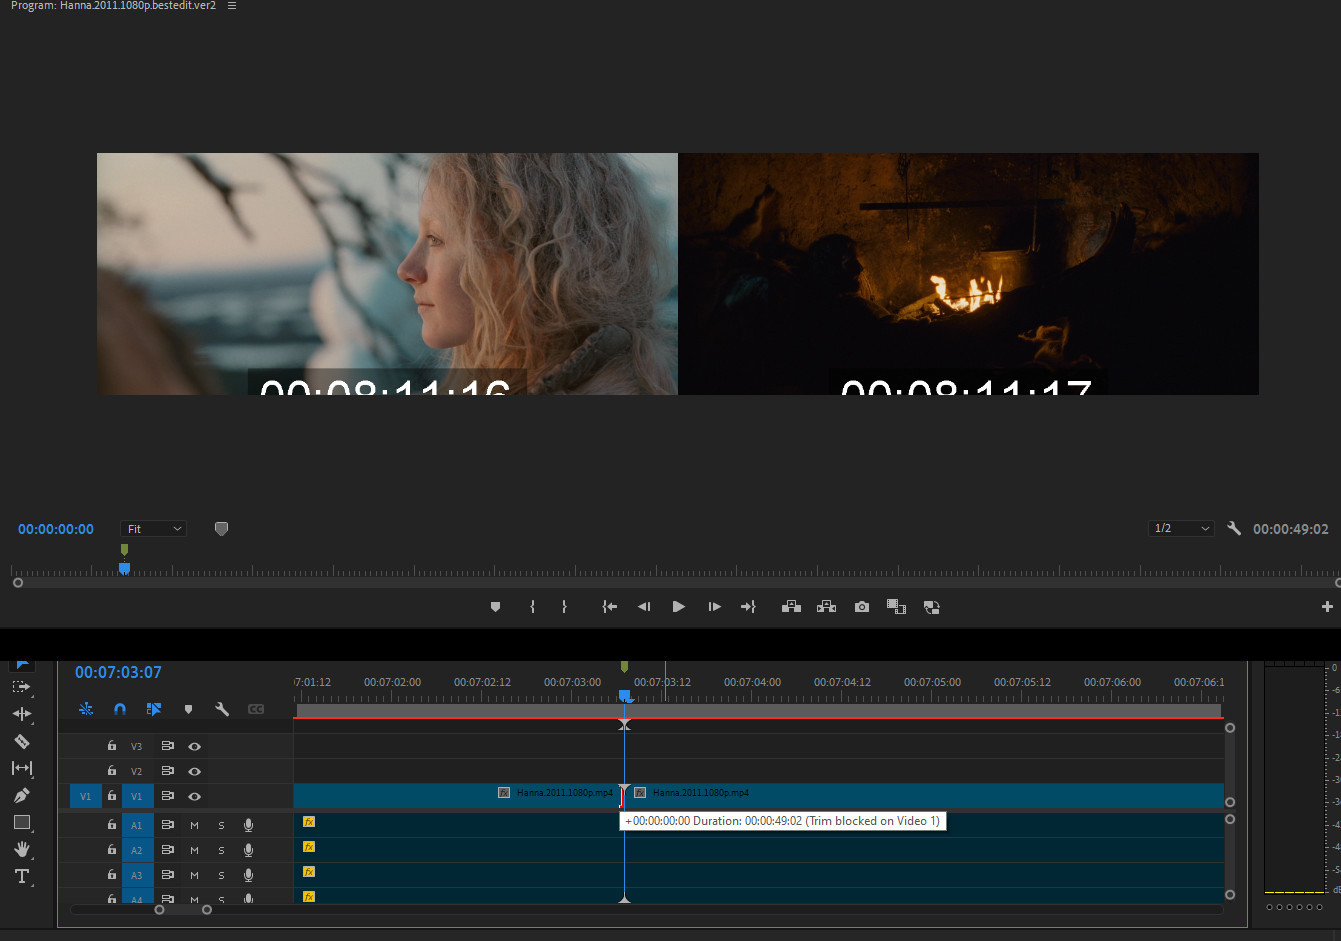This screenshot has width=1341, height=941.
Task: Open the Fit zoom level dropdown
Action: [153, 529]
